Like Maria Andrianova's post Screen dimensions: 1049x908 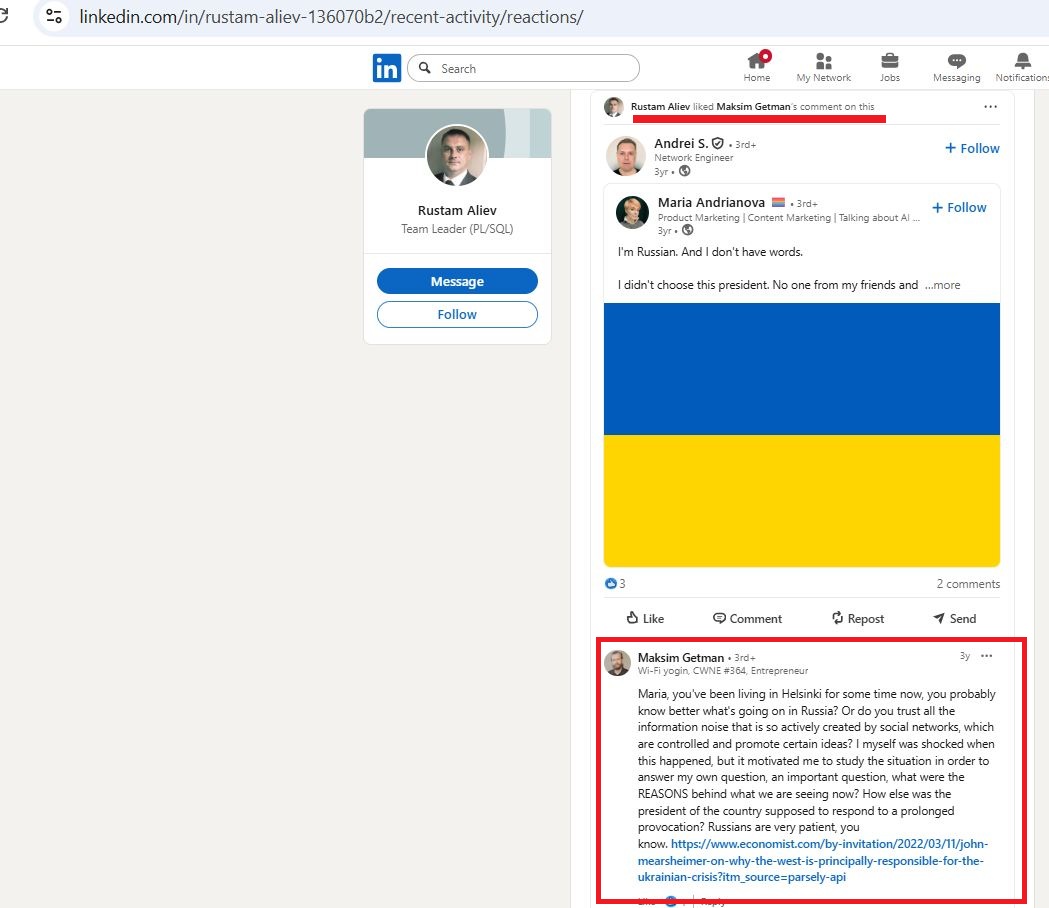(x=645, y=618)
